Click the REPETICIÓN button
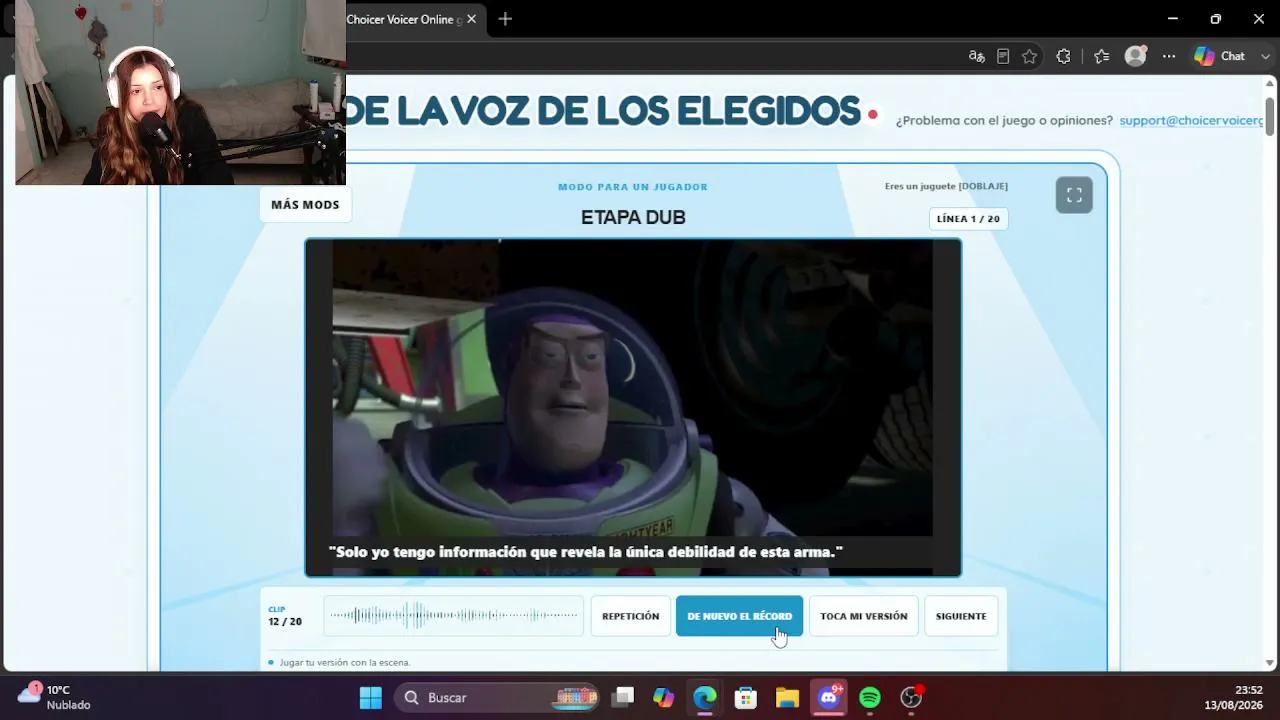The image size is (1280, 720). click(630, 616)
